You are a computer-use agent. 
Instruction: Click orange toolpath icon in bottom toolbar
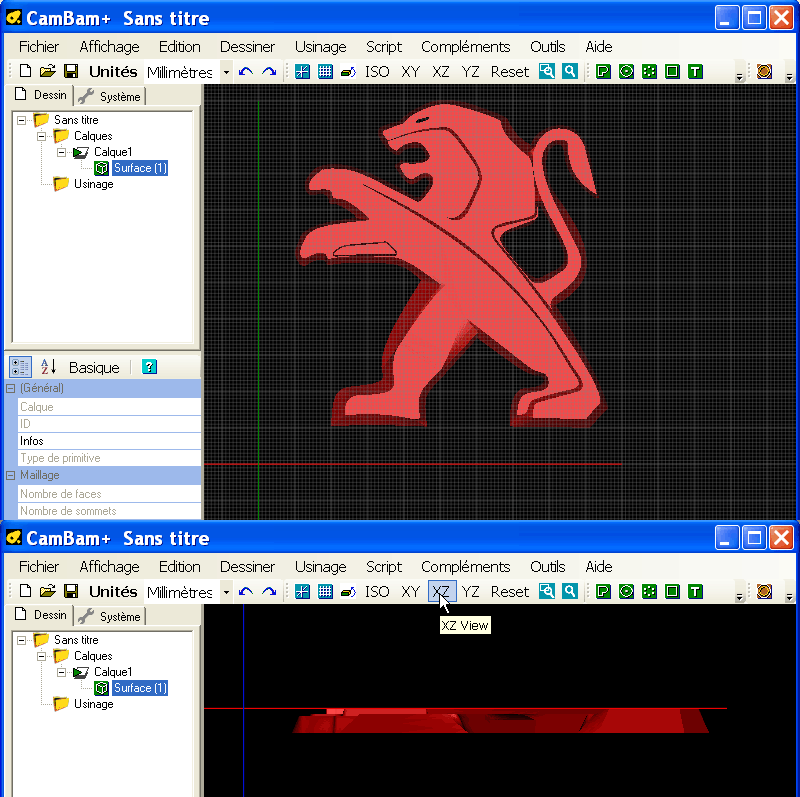tap(764, 591)
